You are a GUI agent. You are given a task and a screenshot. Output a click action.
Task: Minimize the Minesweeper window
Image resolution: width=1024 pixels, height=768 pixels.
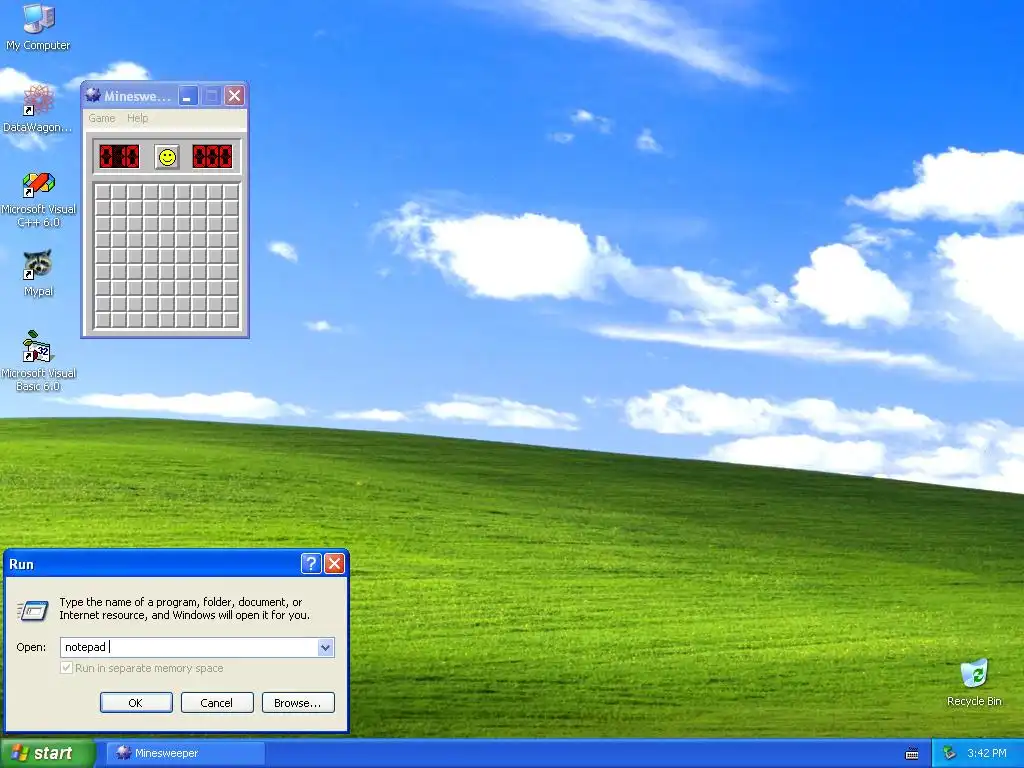tap(188, 96)
